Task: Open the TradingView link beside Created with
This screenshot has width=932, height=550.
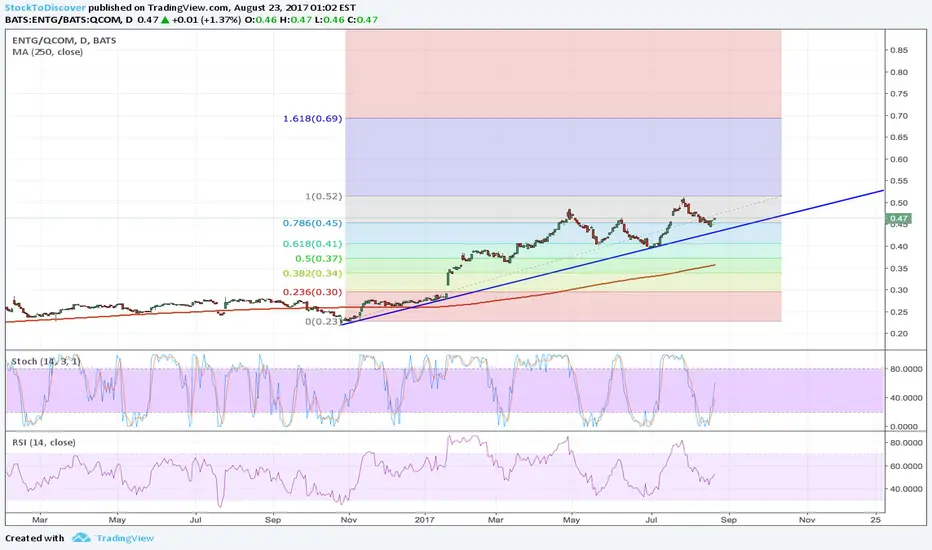Action: coord(125,538)
